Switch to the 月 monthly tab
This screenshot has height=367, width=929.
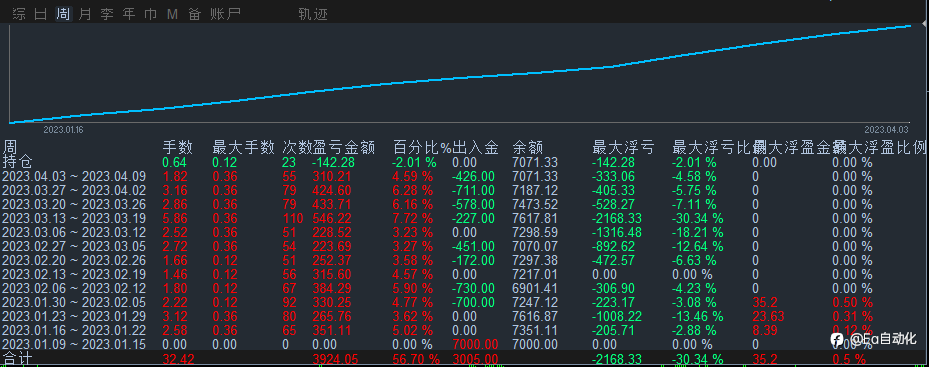click(x=85, y=14)
